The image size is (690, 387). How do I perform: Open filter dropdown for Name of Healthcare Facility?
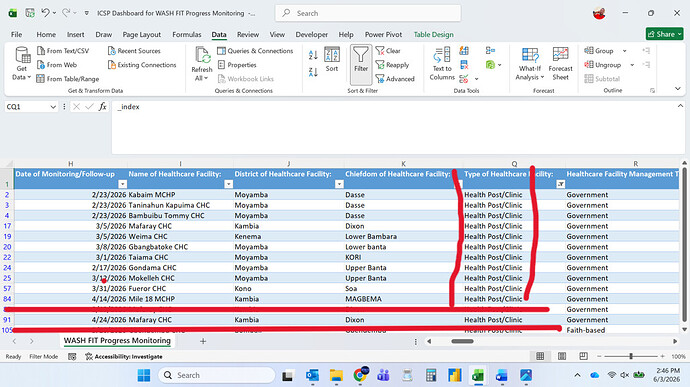(x=228, y=184)
